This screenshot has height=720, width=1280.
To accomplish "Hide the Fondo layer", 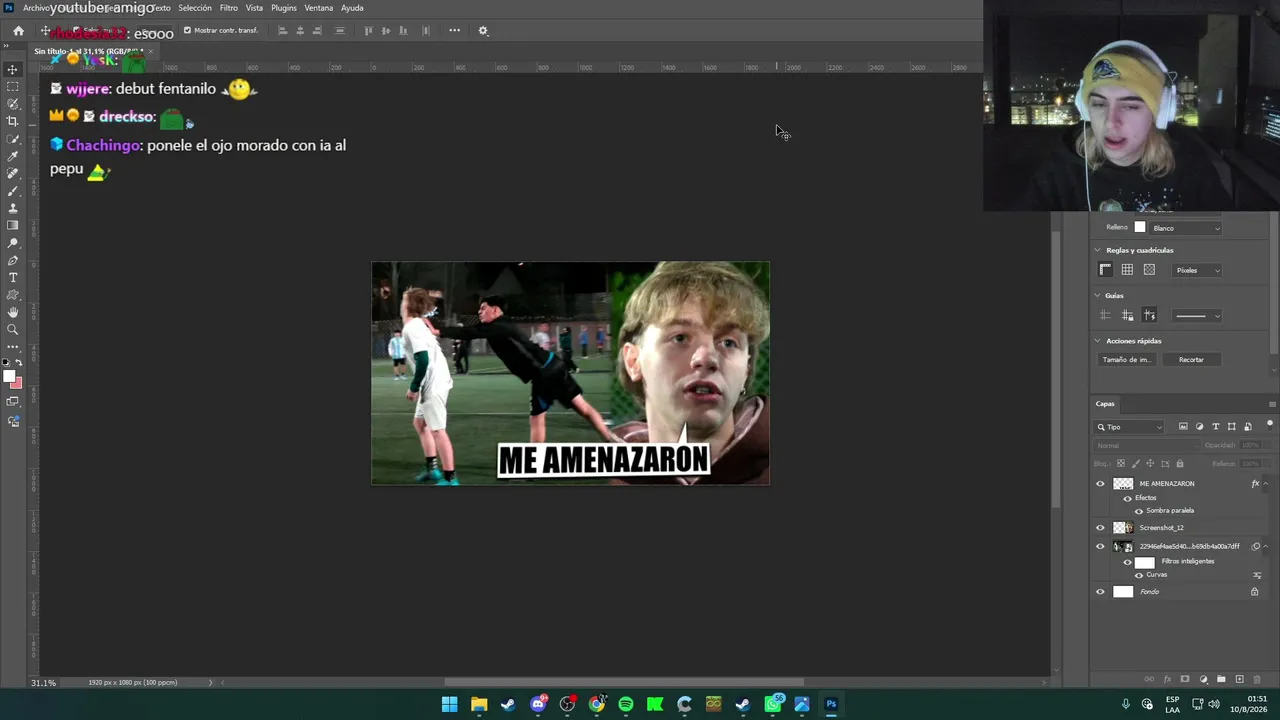I will (x=1101, y=592).
